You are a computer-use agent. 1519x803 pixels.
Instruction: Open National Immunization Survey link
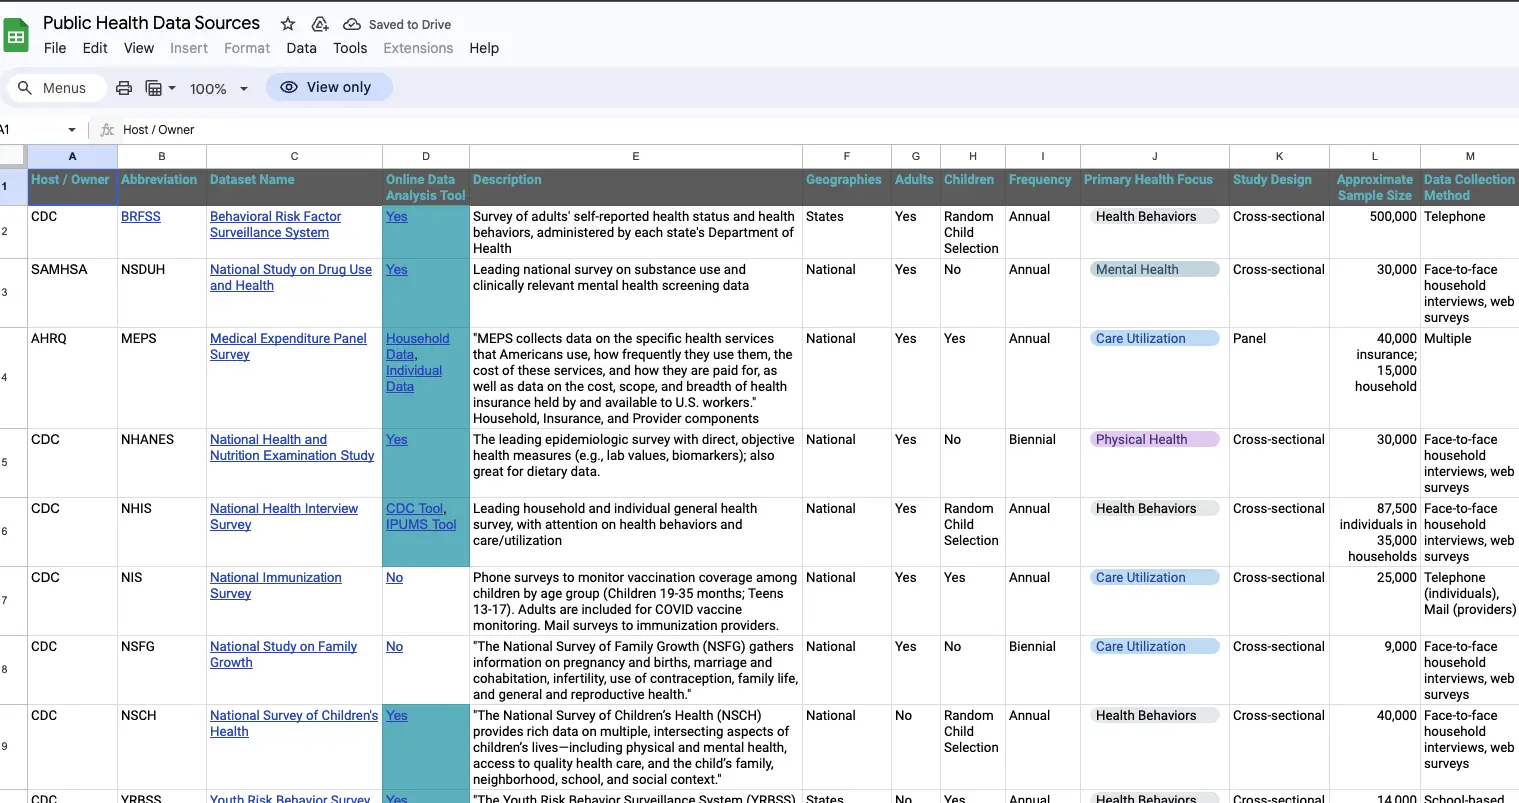276,585
